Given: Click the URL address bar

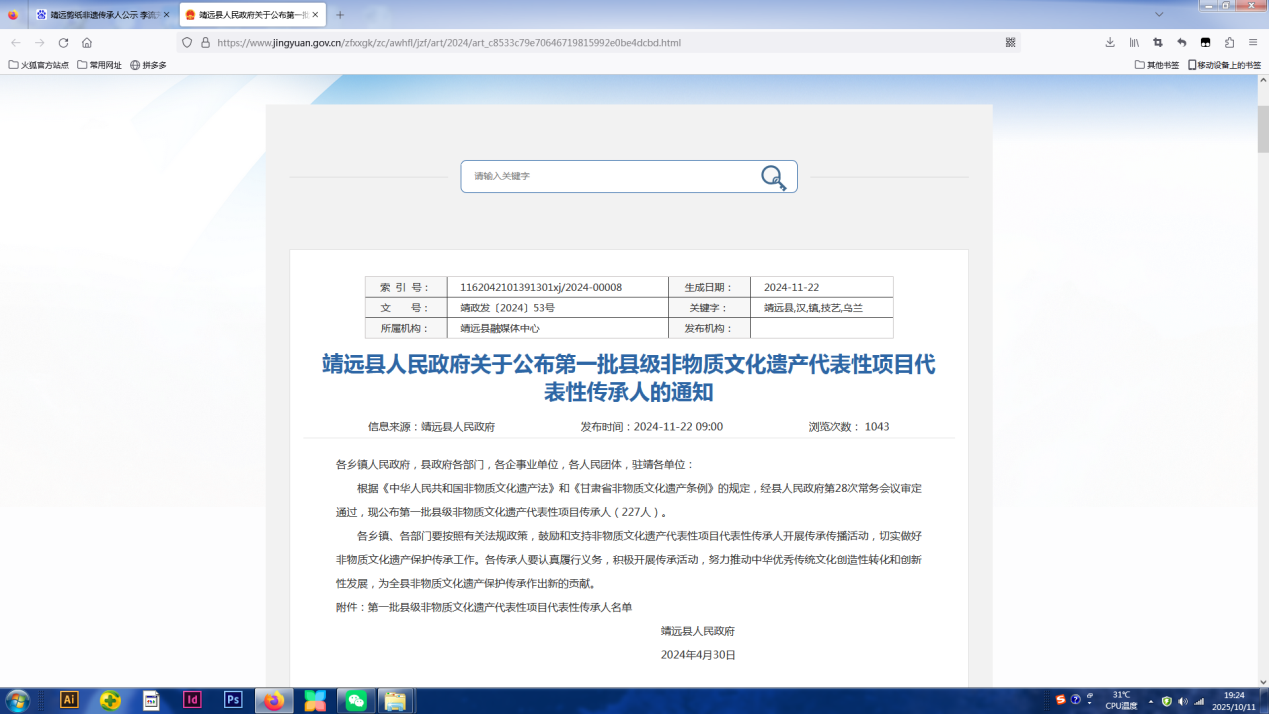Looking at the screenshot, I should click(x=600, y=43).
